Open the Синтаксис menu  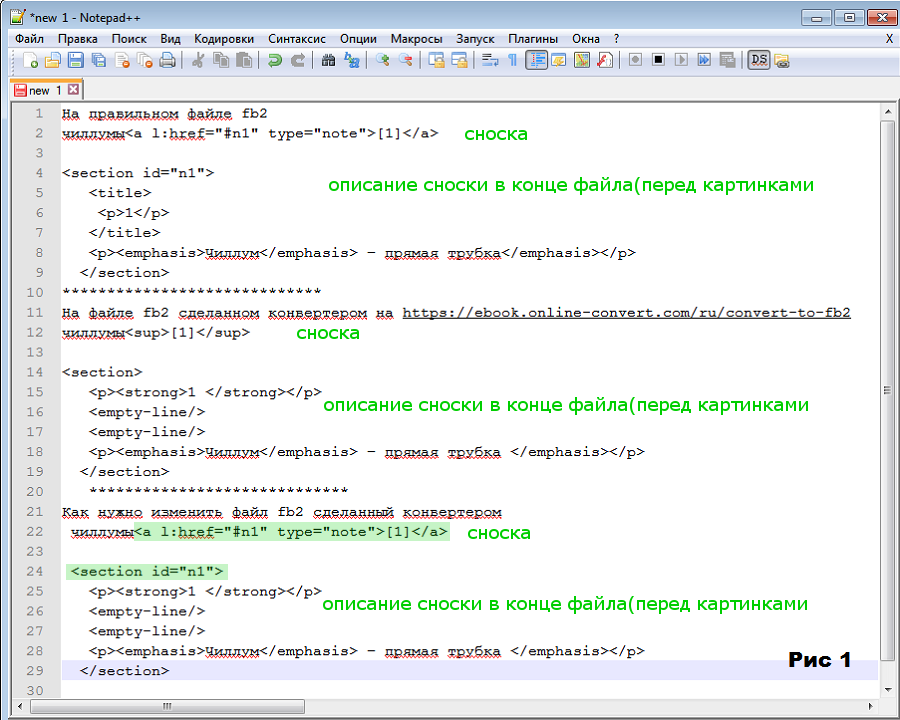[x=297, y=38]
